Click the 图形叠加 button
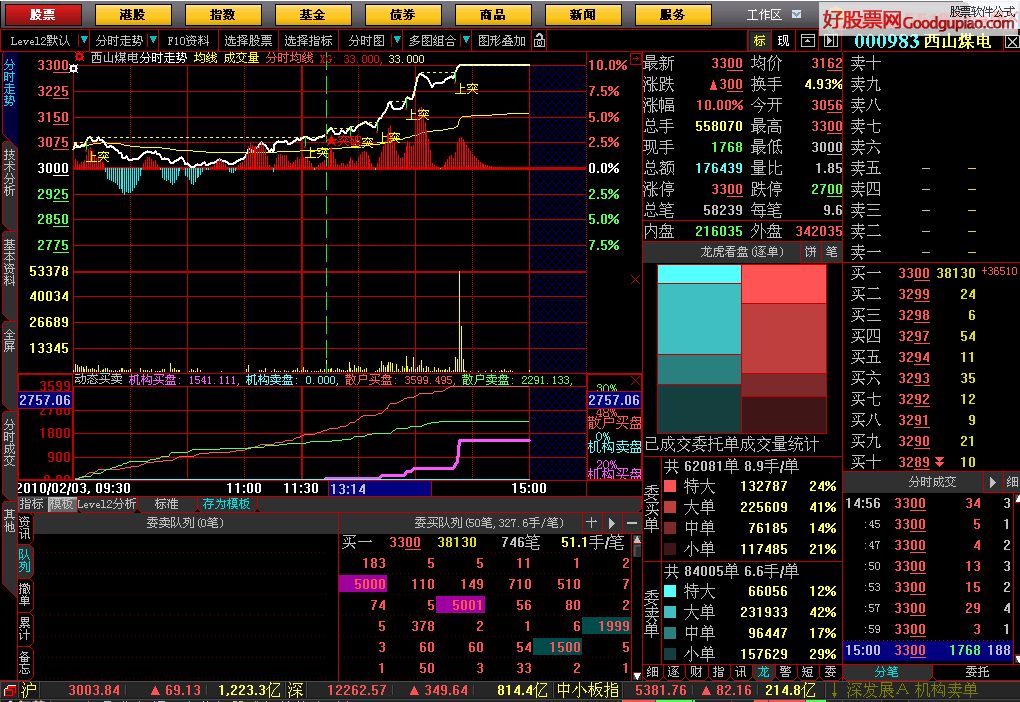The height and width of the screenshot is (702, 1020). pos(502,40)
